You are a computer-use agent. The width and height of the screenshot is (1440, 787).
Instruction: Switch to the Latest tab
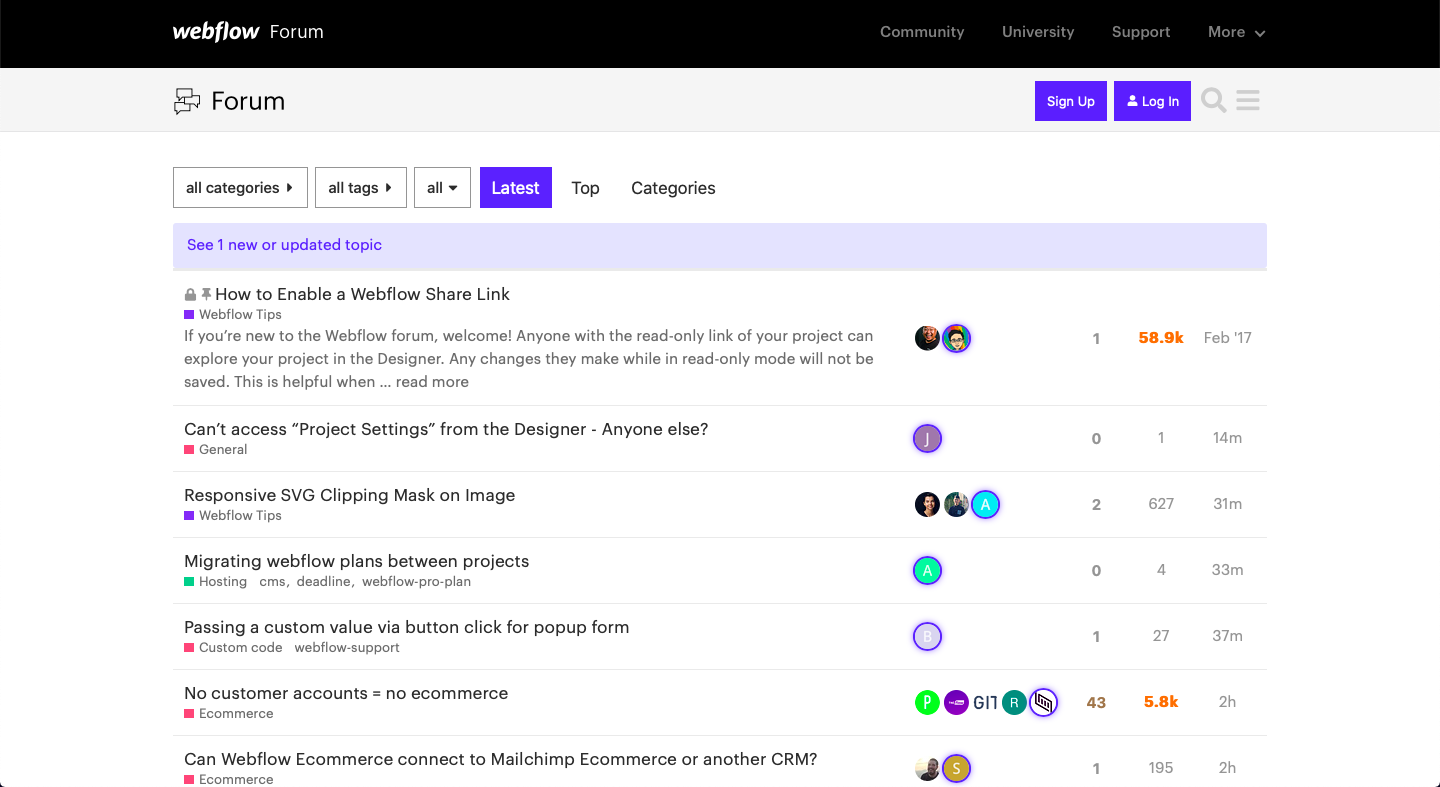pos(516,188)
